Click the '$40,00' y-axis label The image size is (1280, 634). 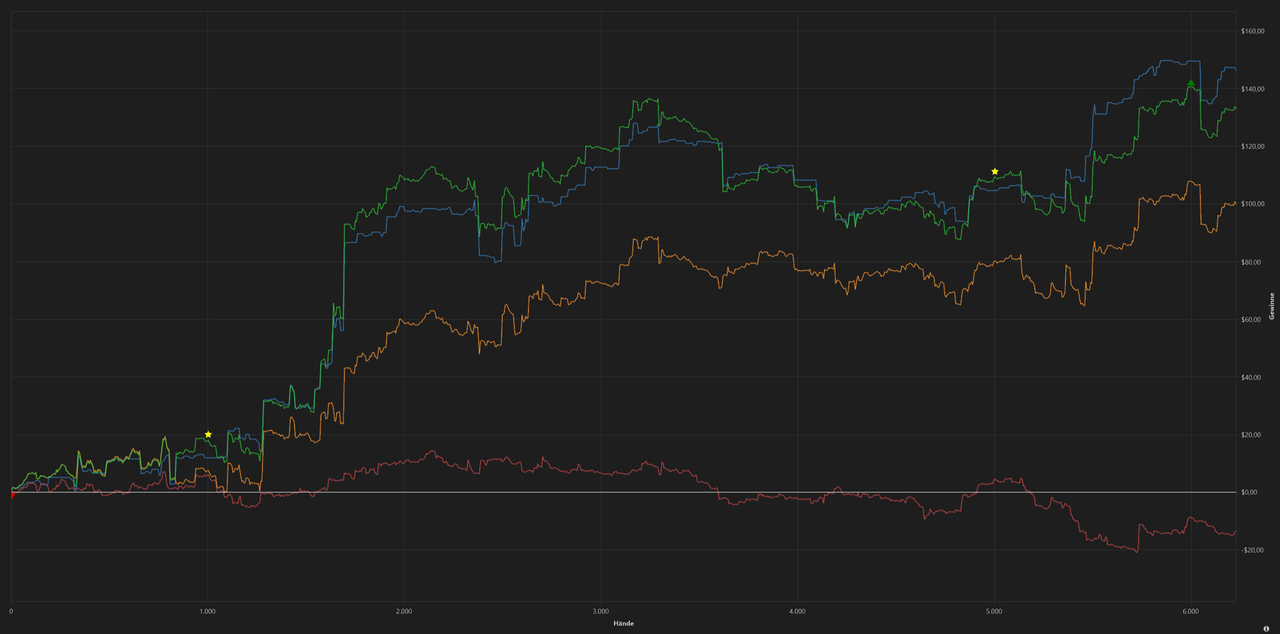1251,377
